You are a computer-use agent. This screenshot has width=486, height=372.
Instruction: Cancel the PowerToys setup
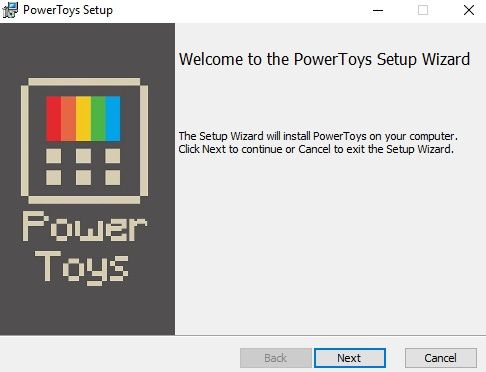(x=441, y=358)
